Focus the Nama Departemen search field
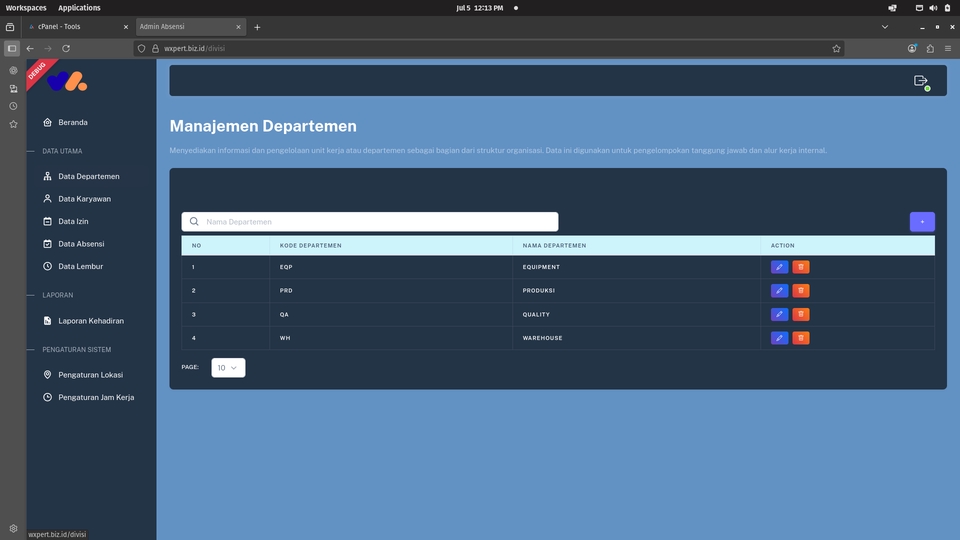This screenshot has height=540, width=960. [370, 222]
